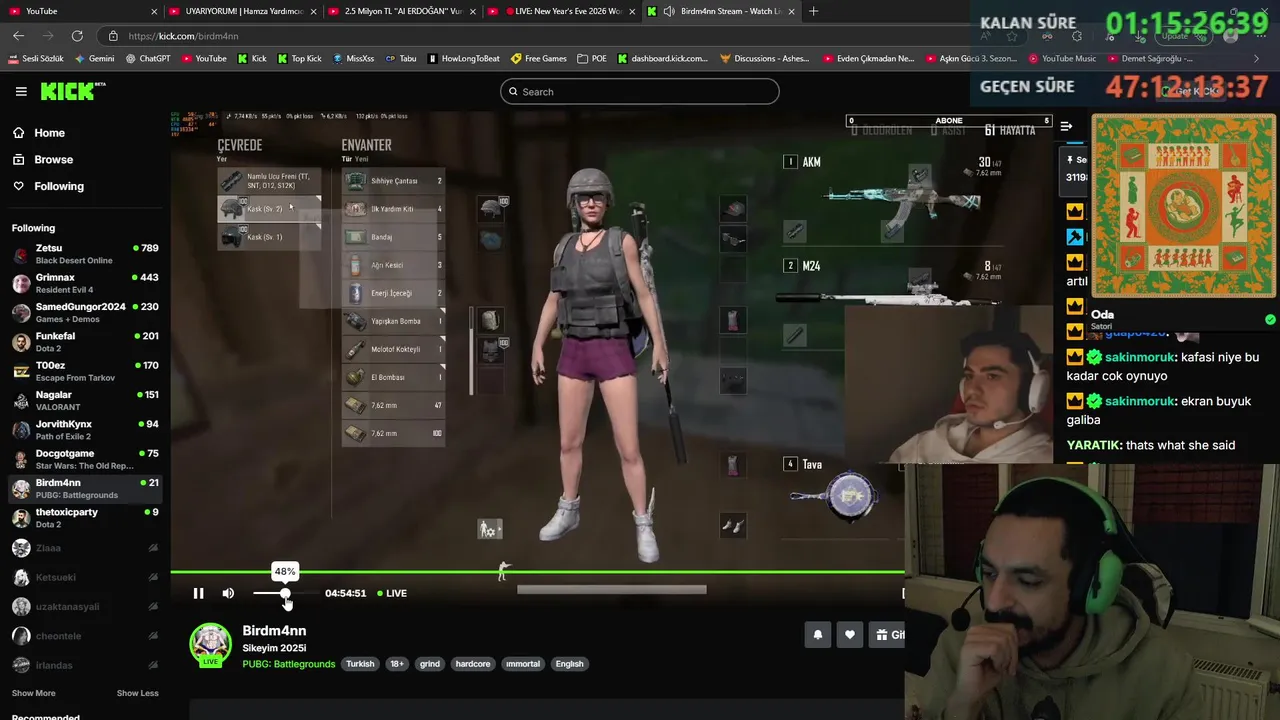This screenshot has height=720, width=1280.
Task: Jump to LIVE in the player
Action: click(392, 593)
